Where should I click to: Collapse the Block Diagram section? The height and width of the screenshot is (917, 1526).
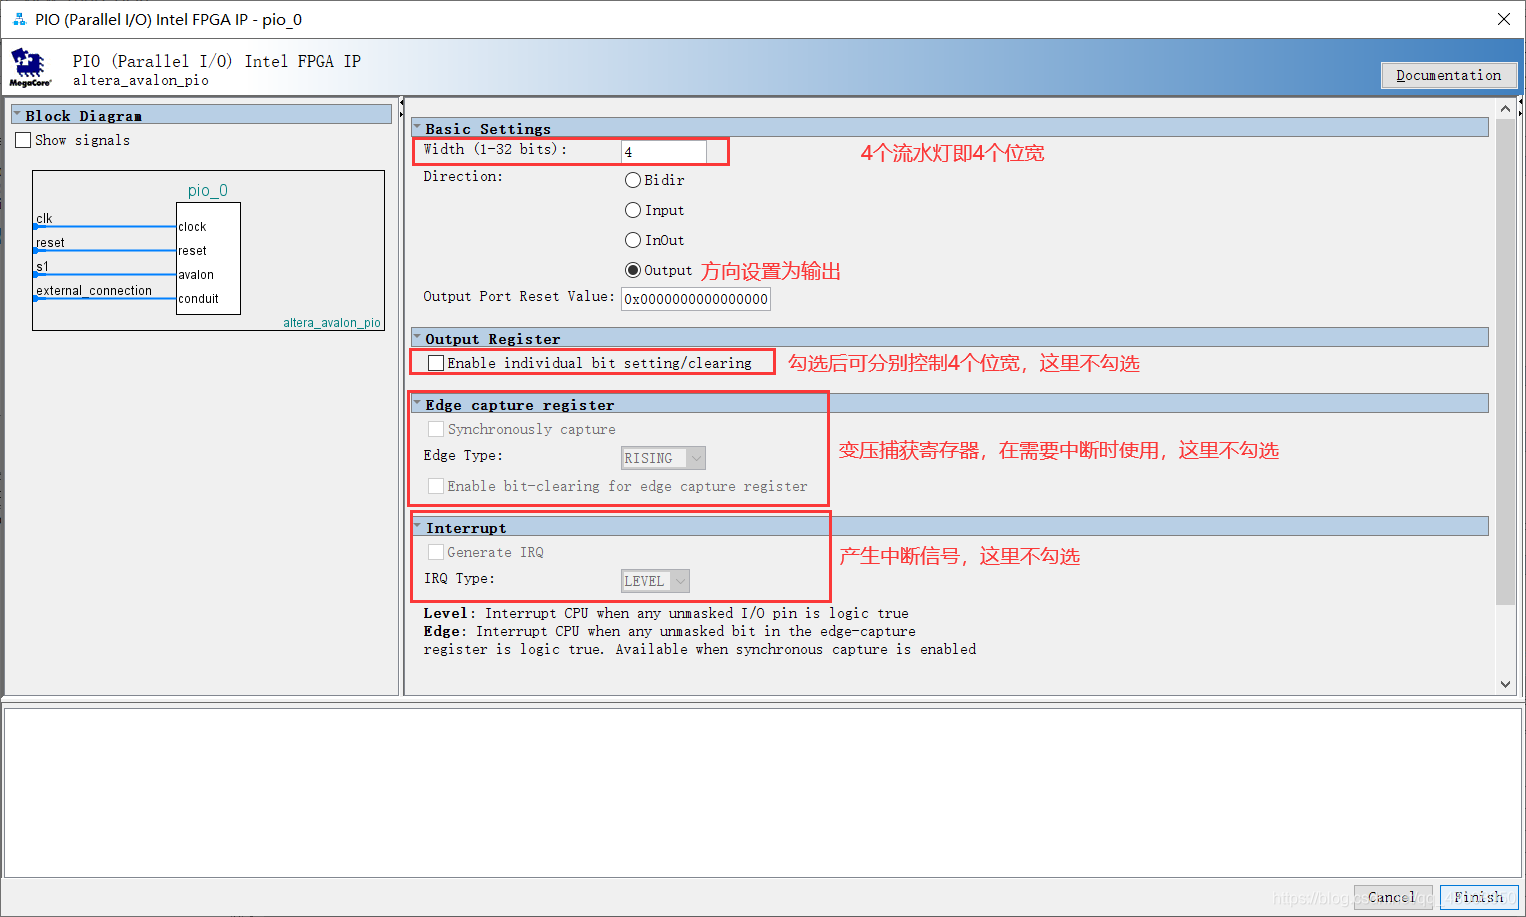pyautogui.click(x=17, y=115)
